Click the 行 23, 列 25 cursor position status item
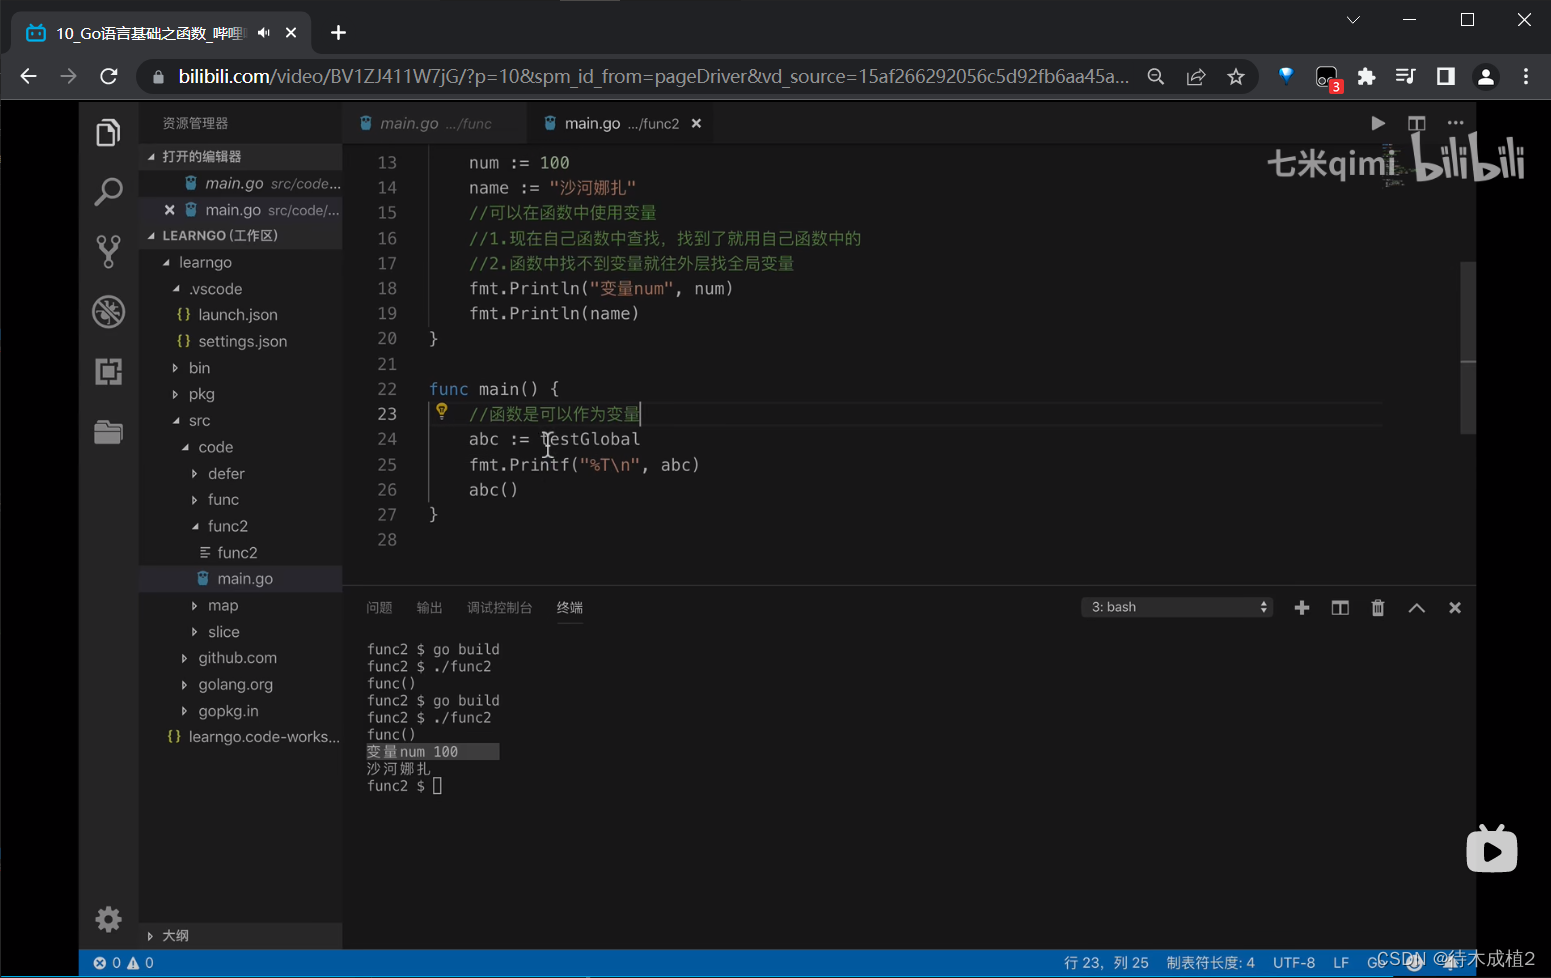The height and width of the screenshot is (978, 1551). pos(1106,963)
